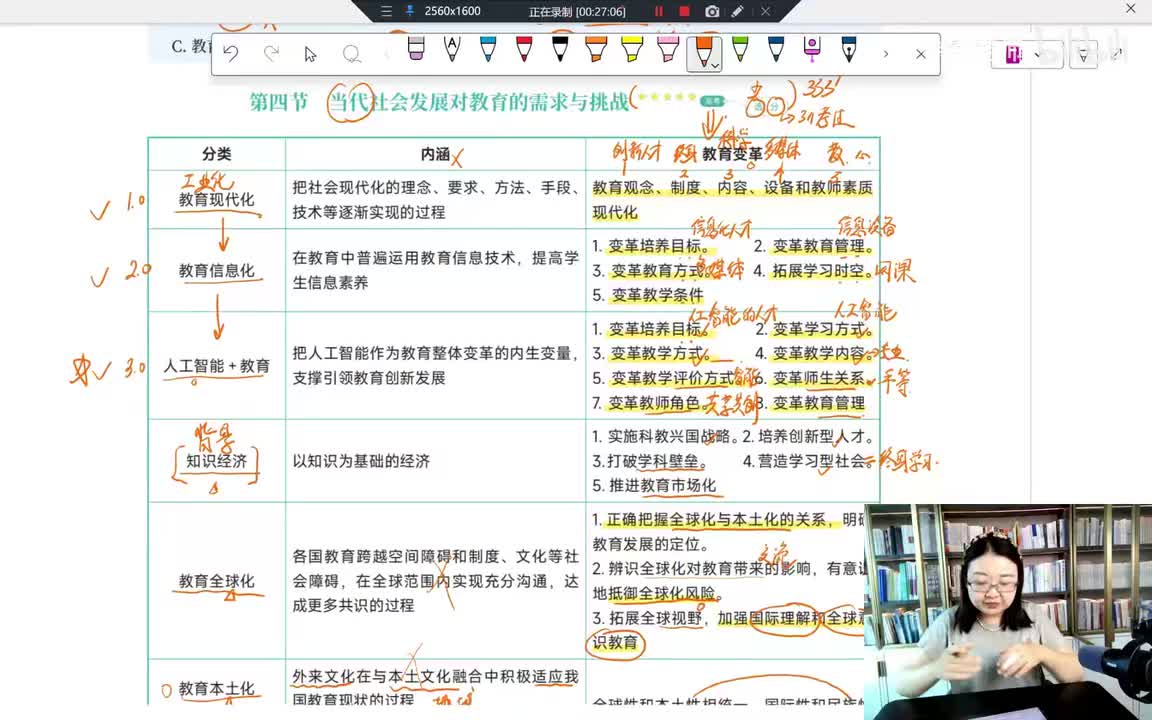Screen dimensions: 1152x720
Task: Click 推进教育市场化 item
Action: [654, 485]
